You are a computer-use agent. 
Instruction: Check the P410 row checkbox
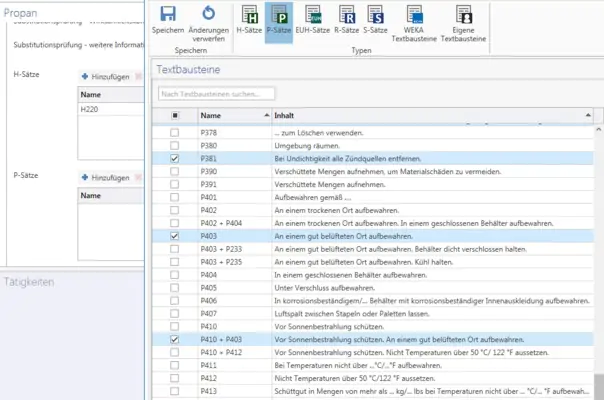tap(174, 326)
